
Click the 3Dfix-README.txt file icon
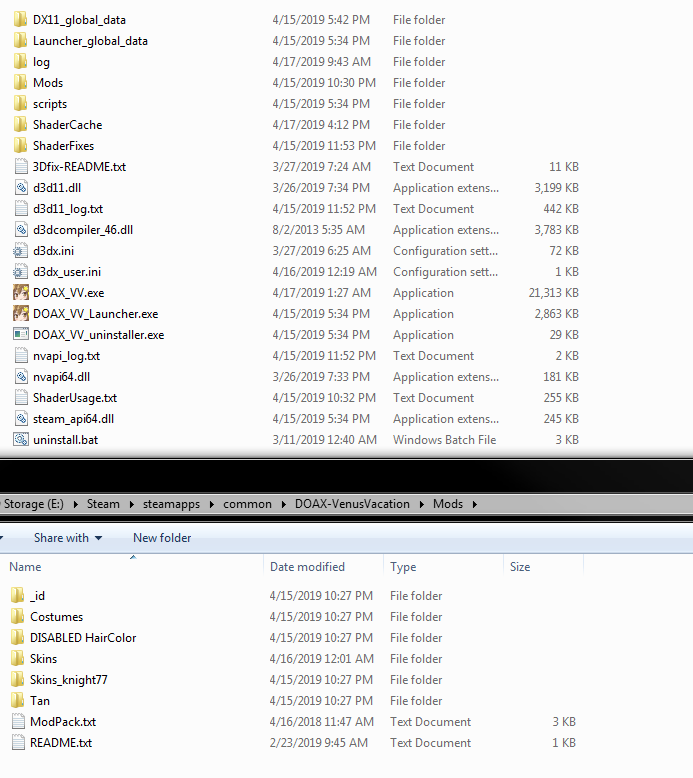[20, 167]
